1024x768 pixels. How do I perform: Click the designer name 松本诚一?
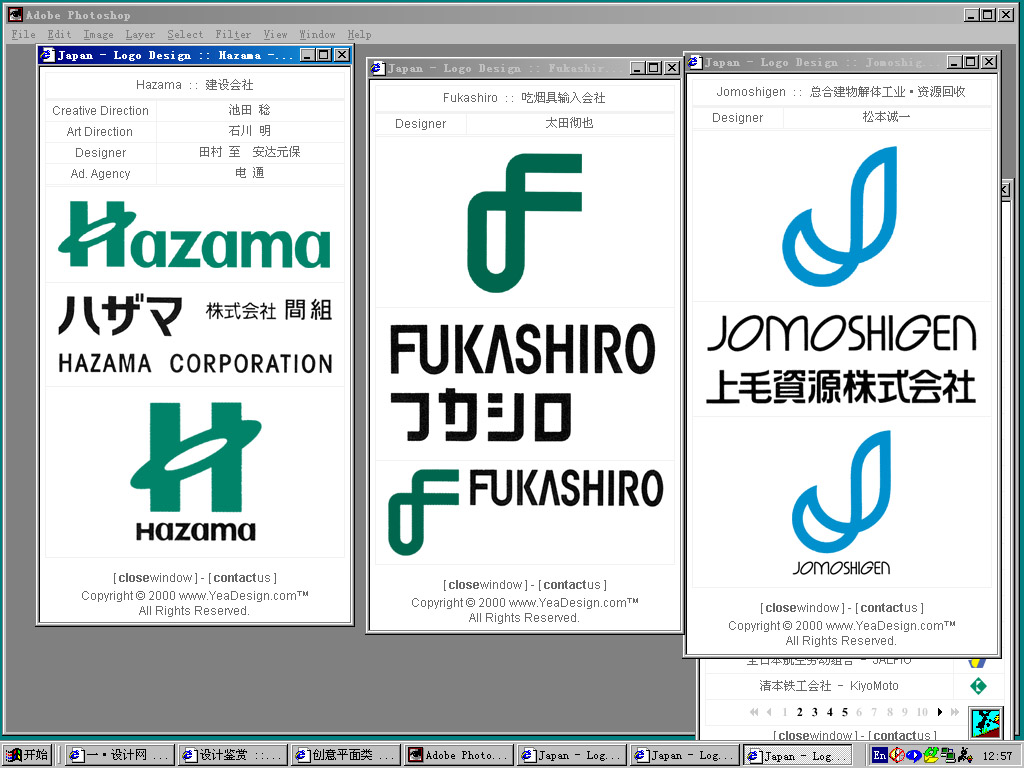pyautogui.click(x=886, y=118)
